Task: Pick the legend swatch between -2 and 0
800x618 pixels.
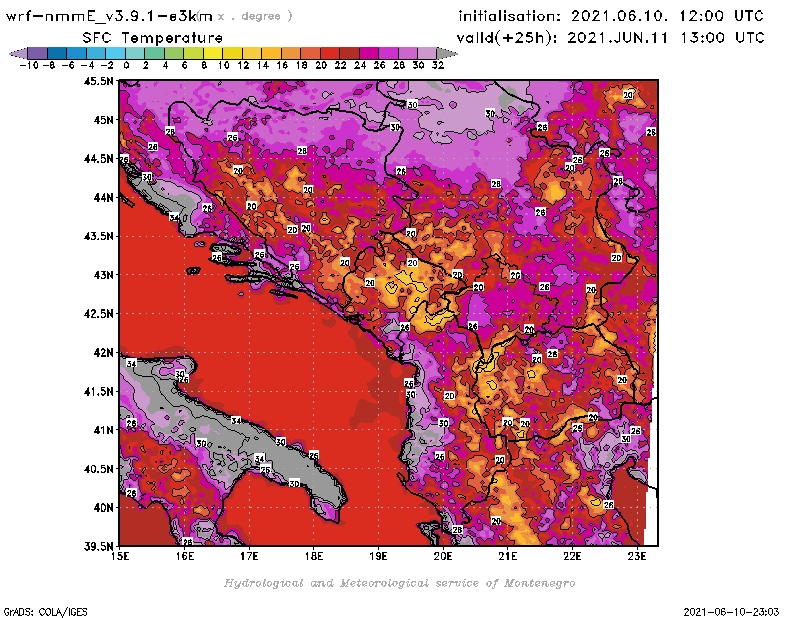Action: (x=115, y=54)
